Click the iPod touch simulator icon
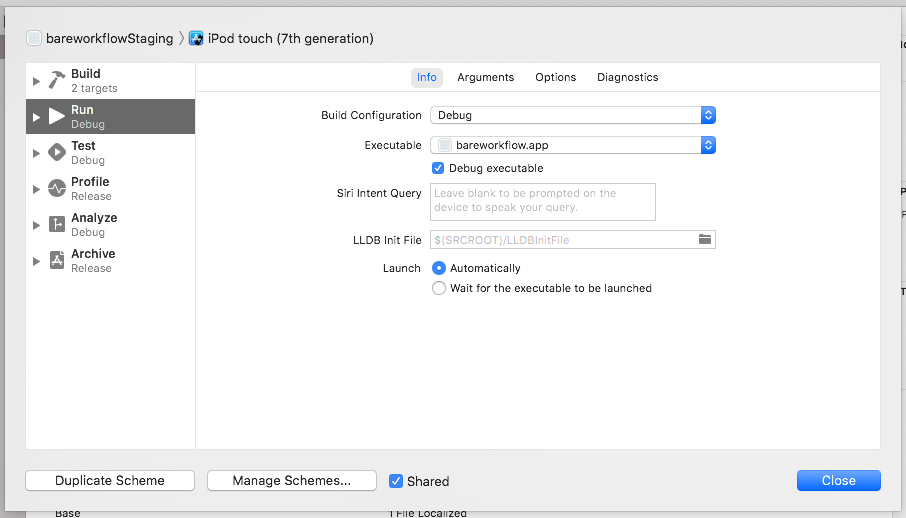The height and width of the screenshot is (518, 906). 196,38
